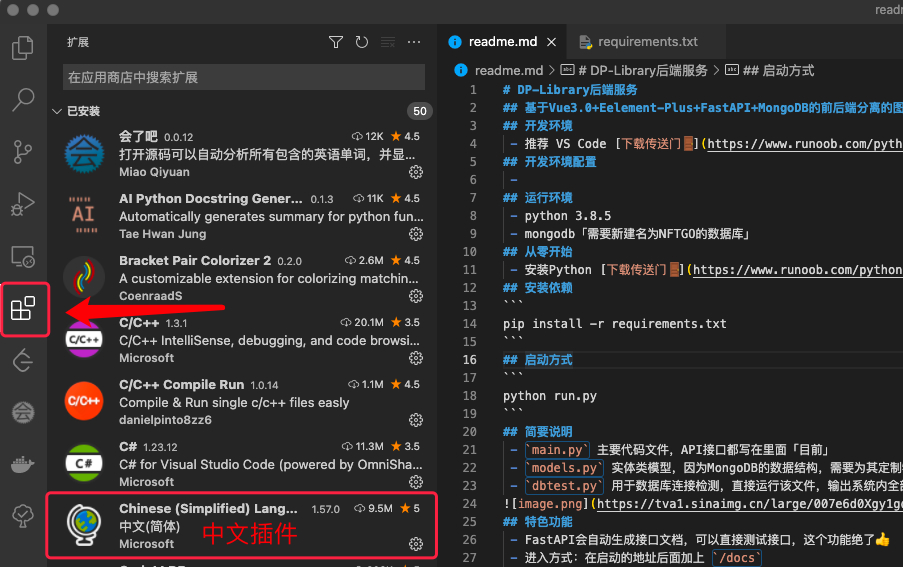Click breadcrumb # DP-Library后端服务
This screenshot has height=567, width=903.
(643, 71)
